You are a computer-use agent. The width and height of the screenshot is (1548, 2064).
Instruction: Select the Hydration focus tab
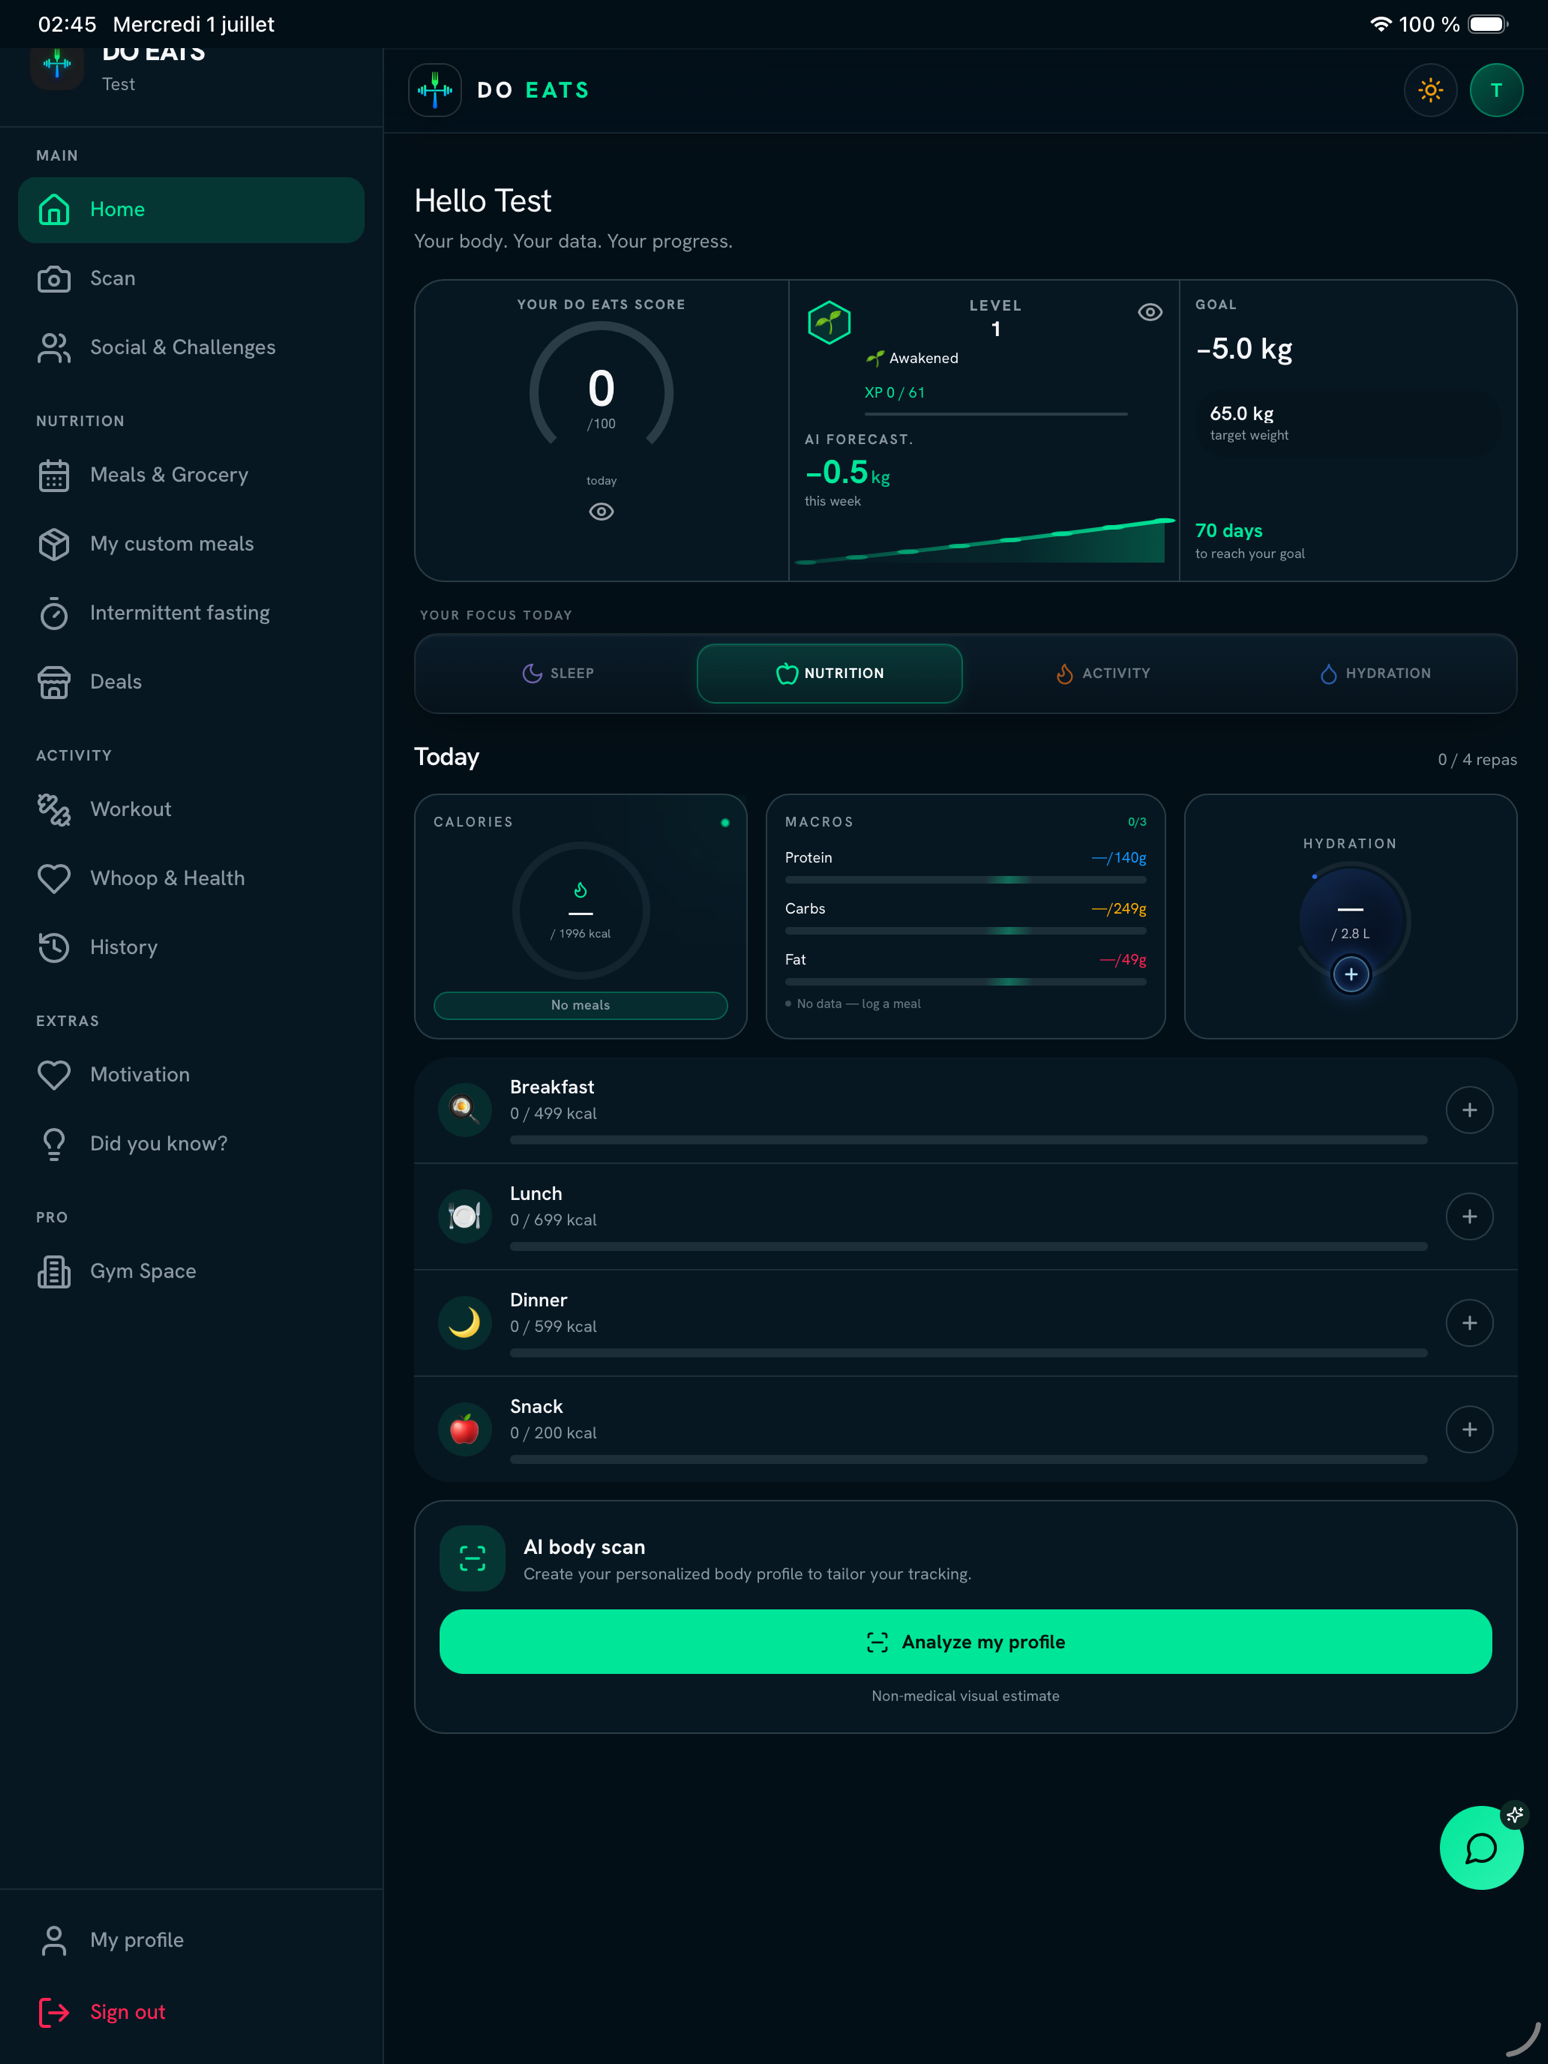coord(1375,673)
